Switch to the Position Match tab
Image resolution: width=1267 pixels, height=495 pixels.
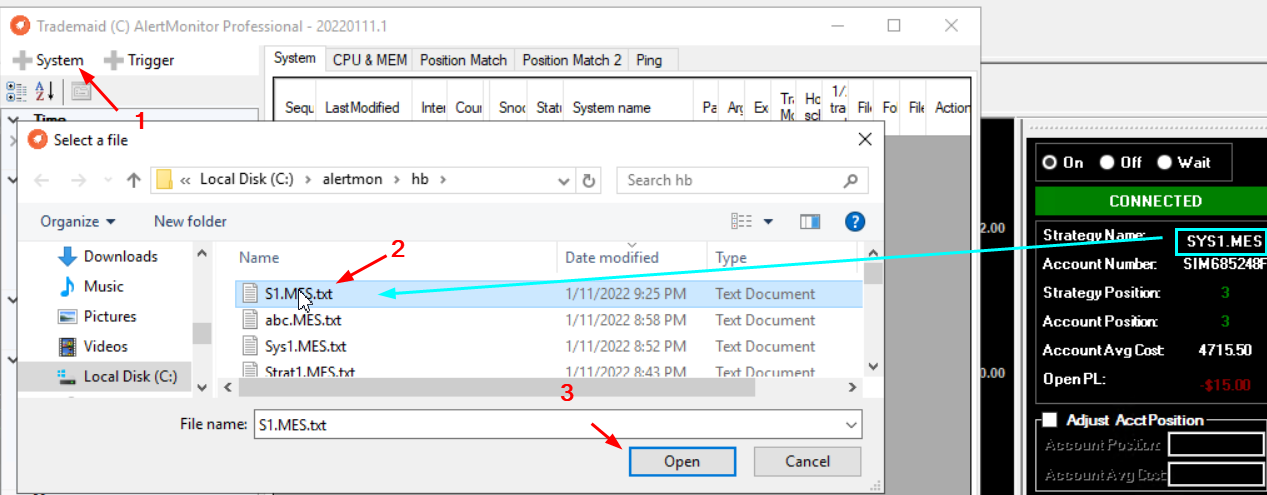463,60
